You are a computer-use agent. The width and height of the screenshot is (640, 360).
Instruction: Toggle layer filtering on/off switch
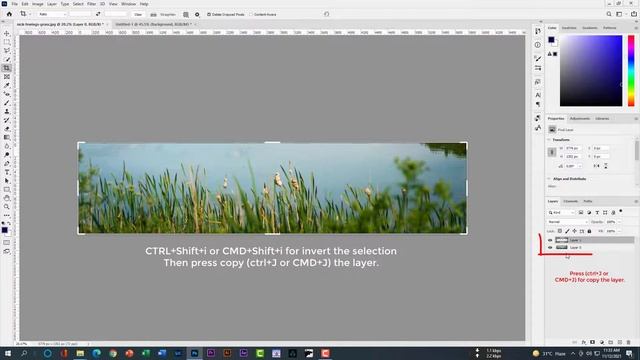coord(621,211)
